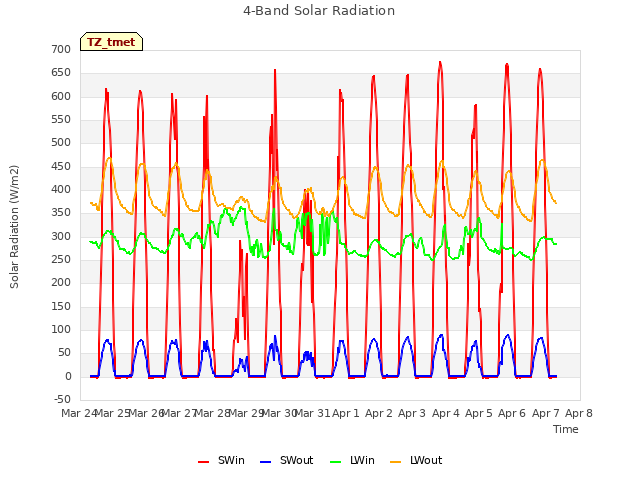Click the Mar 24 x-axis tick label

click(79, 413)
